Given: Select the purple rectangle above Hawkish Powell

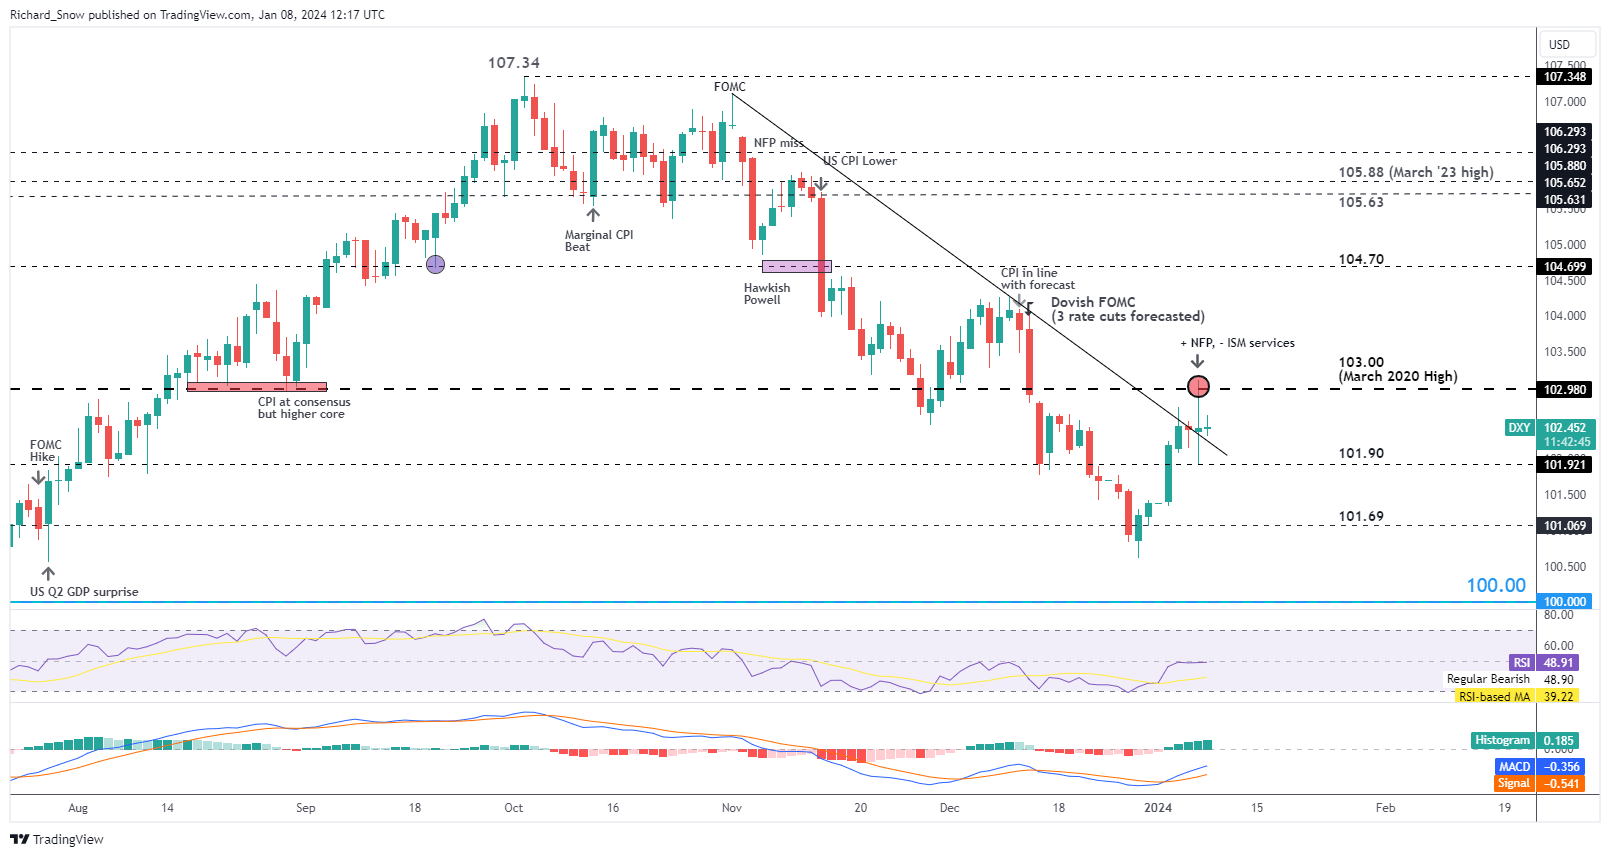Looking at the screenshot, I should pos(796,266).
